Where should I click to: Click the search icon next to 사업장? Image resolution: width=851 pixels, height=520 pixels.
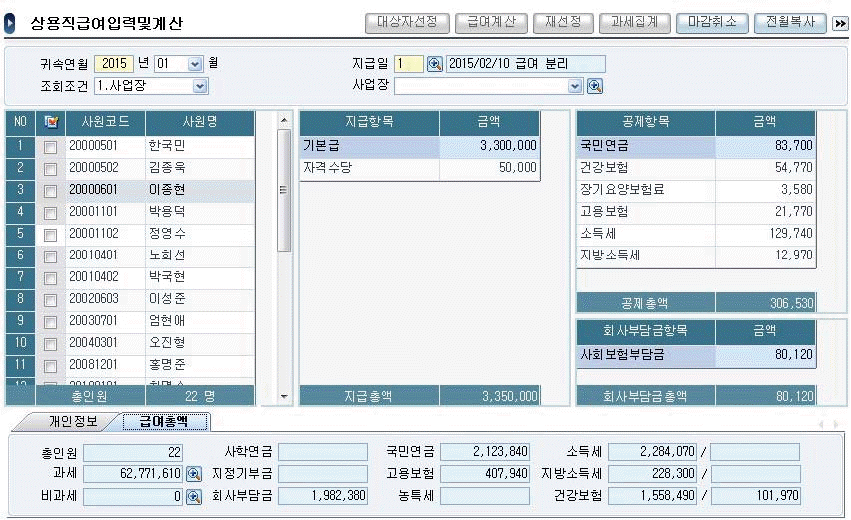[x=594, y=86]
